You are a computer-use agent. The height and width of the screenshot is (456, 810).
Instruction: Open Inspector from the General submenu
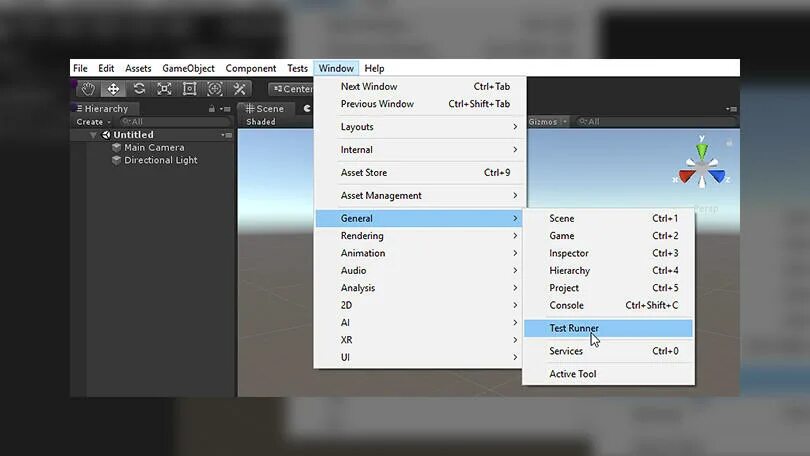tap(609, 253)
